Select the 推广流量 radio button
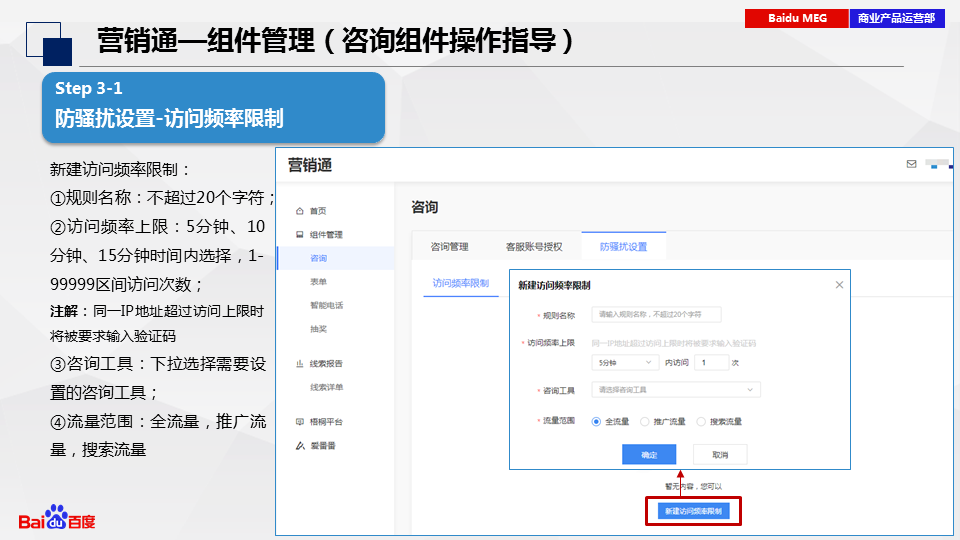The height and width of the screenshot is (540, 960). click(644, 422)
